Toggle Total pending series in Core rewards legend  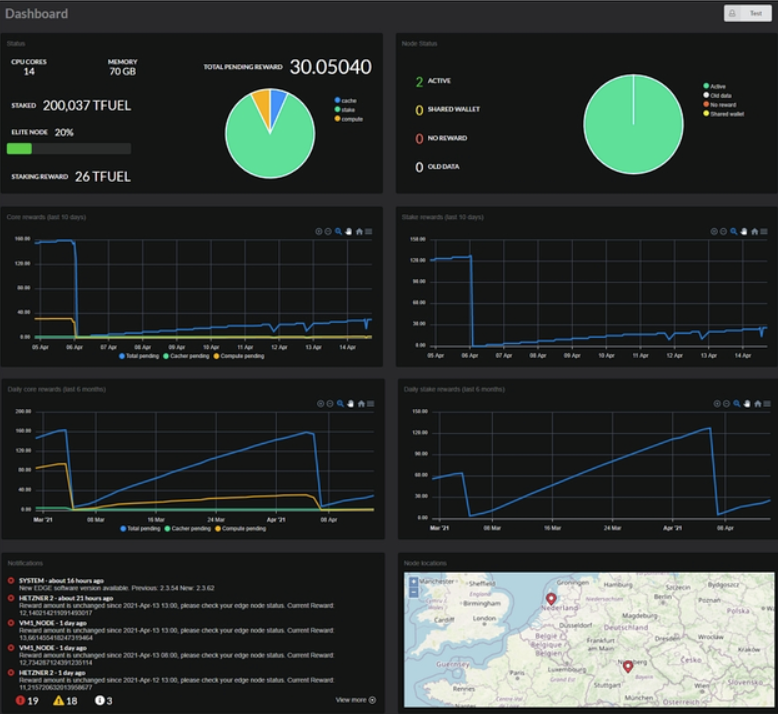point(139,356)
